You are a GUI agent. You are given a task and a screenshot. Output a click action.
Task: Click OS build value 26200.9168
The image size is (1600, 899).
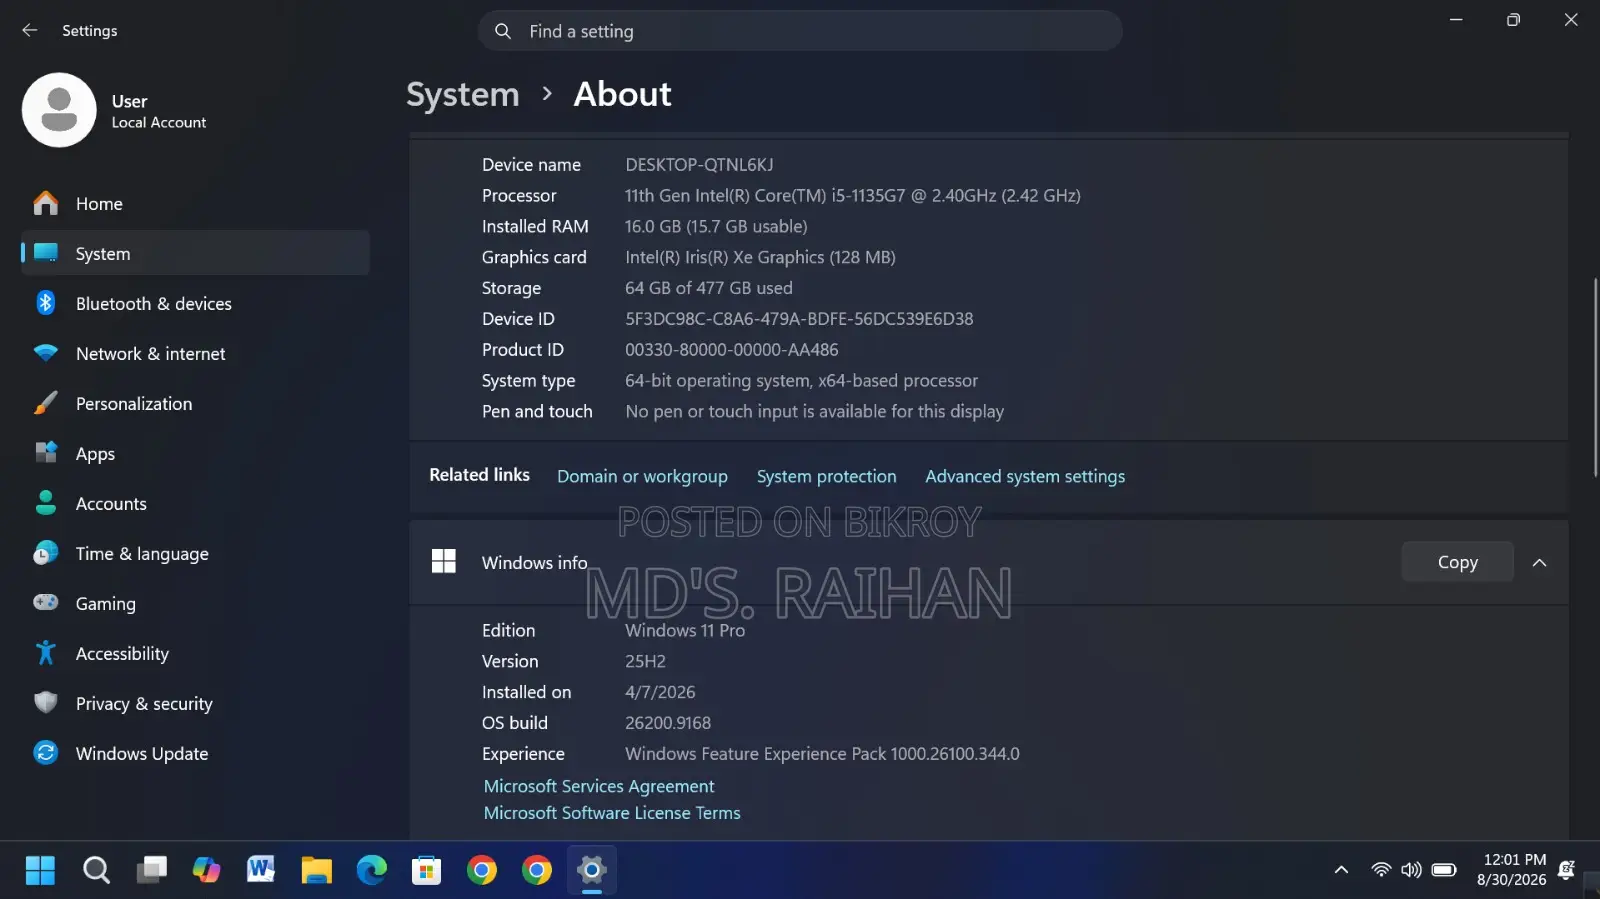[x=668, y=723]
